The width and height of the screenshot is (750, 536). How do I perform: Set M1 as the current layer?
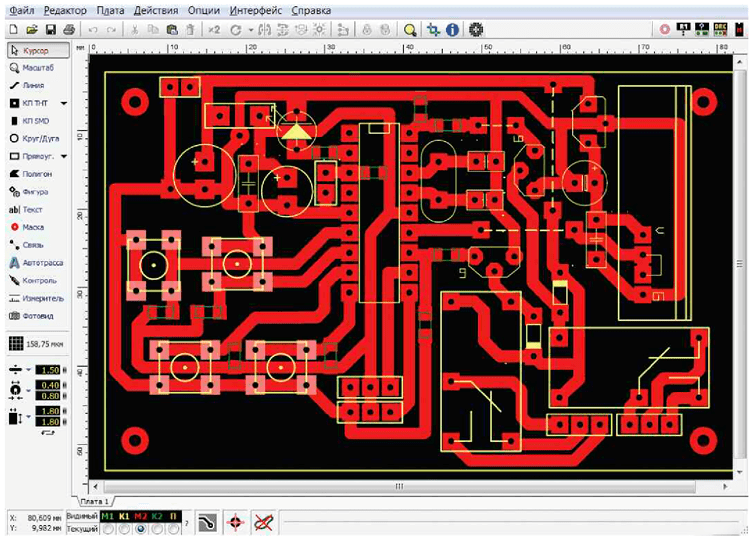coord(107,527)
